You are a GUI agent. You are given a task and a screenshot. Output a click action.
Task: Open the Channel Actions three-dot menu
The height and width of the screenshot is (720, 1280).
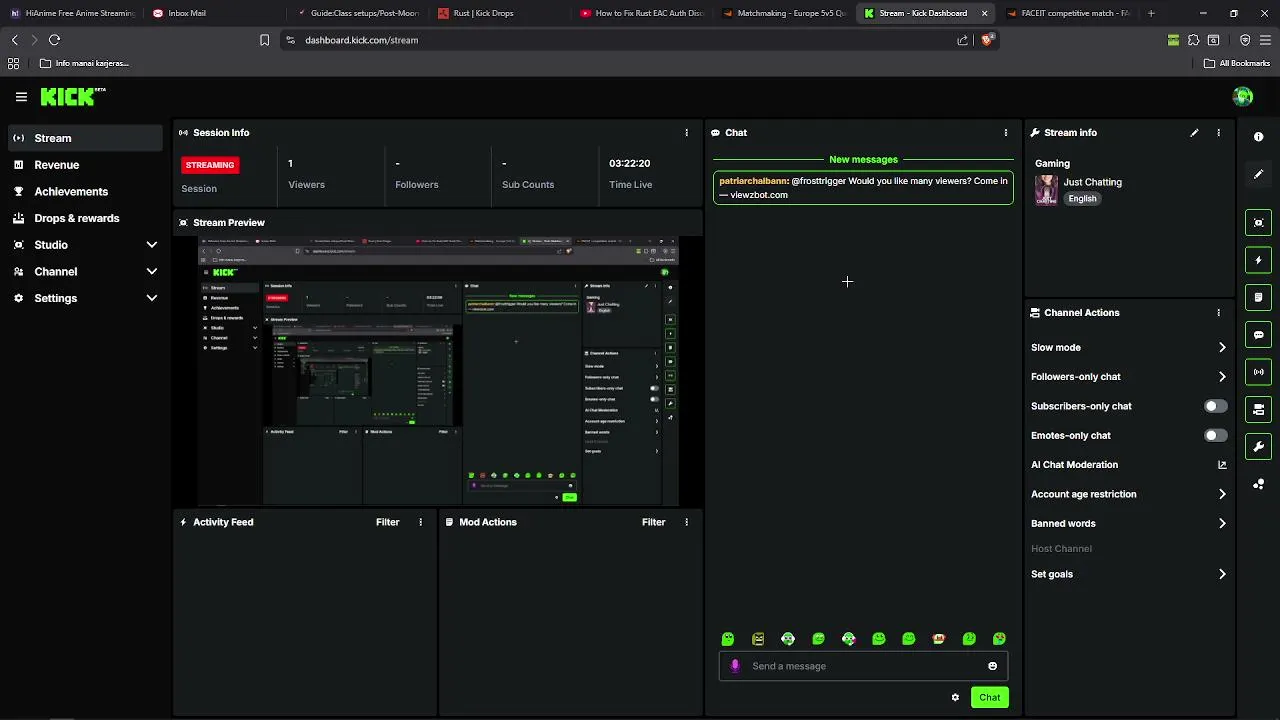tap(1218, 312)
